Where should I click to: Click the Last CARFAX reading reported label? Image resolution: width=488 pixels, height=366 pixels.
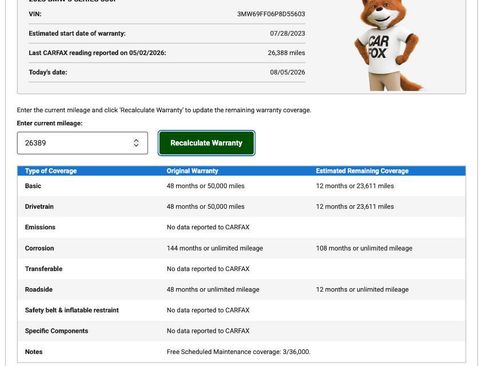tap(97, 53)
